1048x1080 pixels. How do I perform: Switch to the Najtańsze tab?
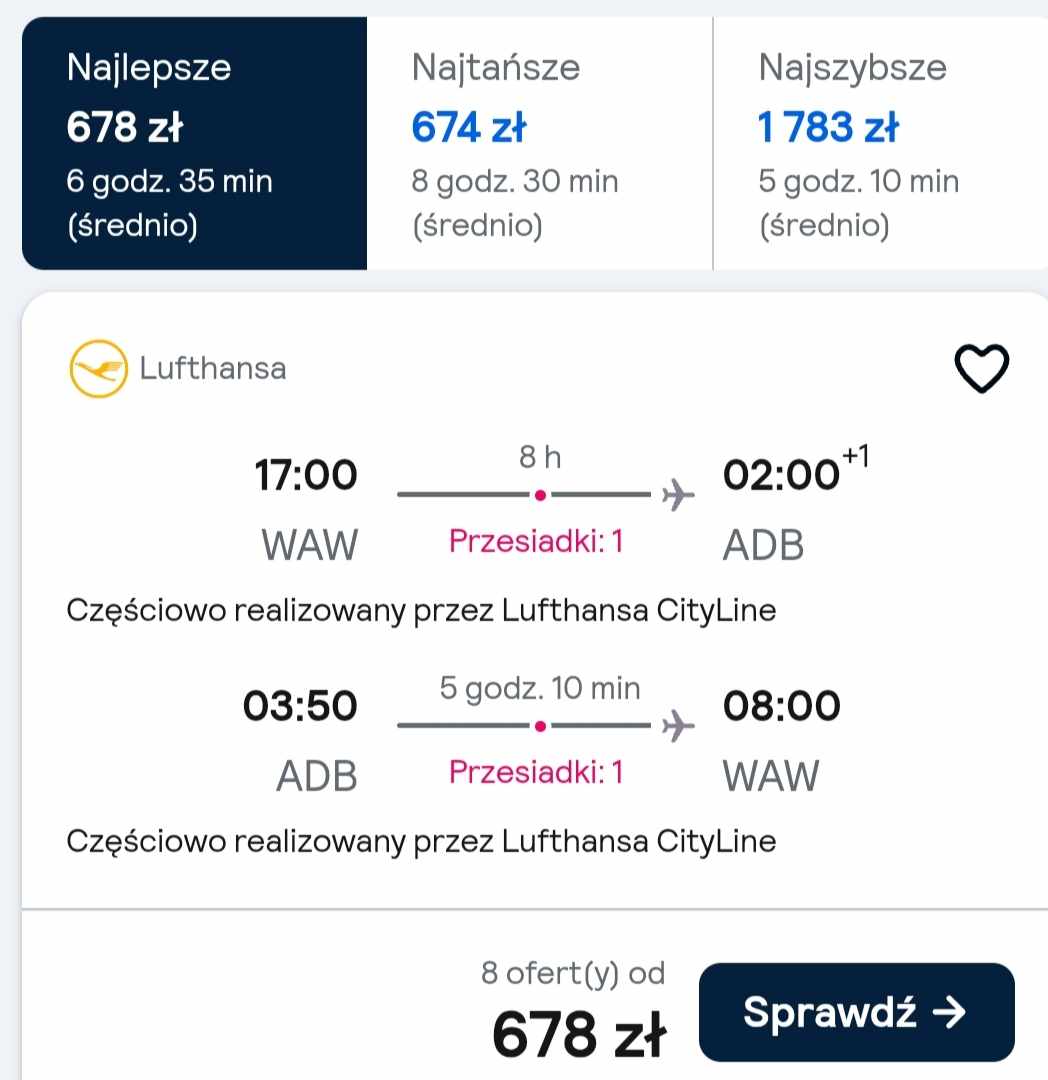(x=540, y=143)
